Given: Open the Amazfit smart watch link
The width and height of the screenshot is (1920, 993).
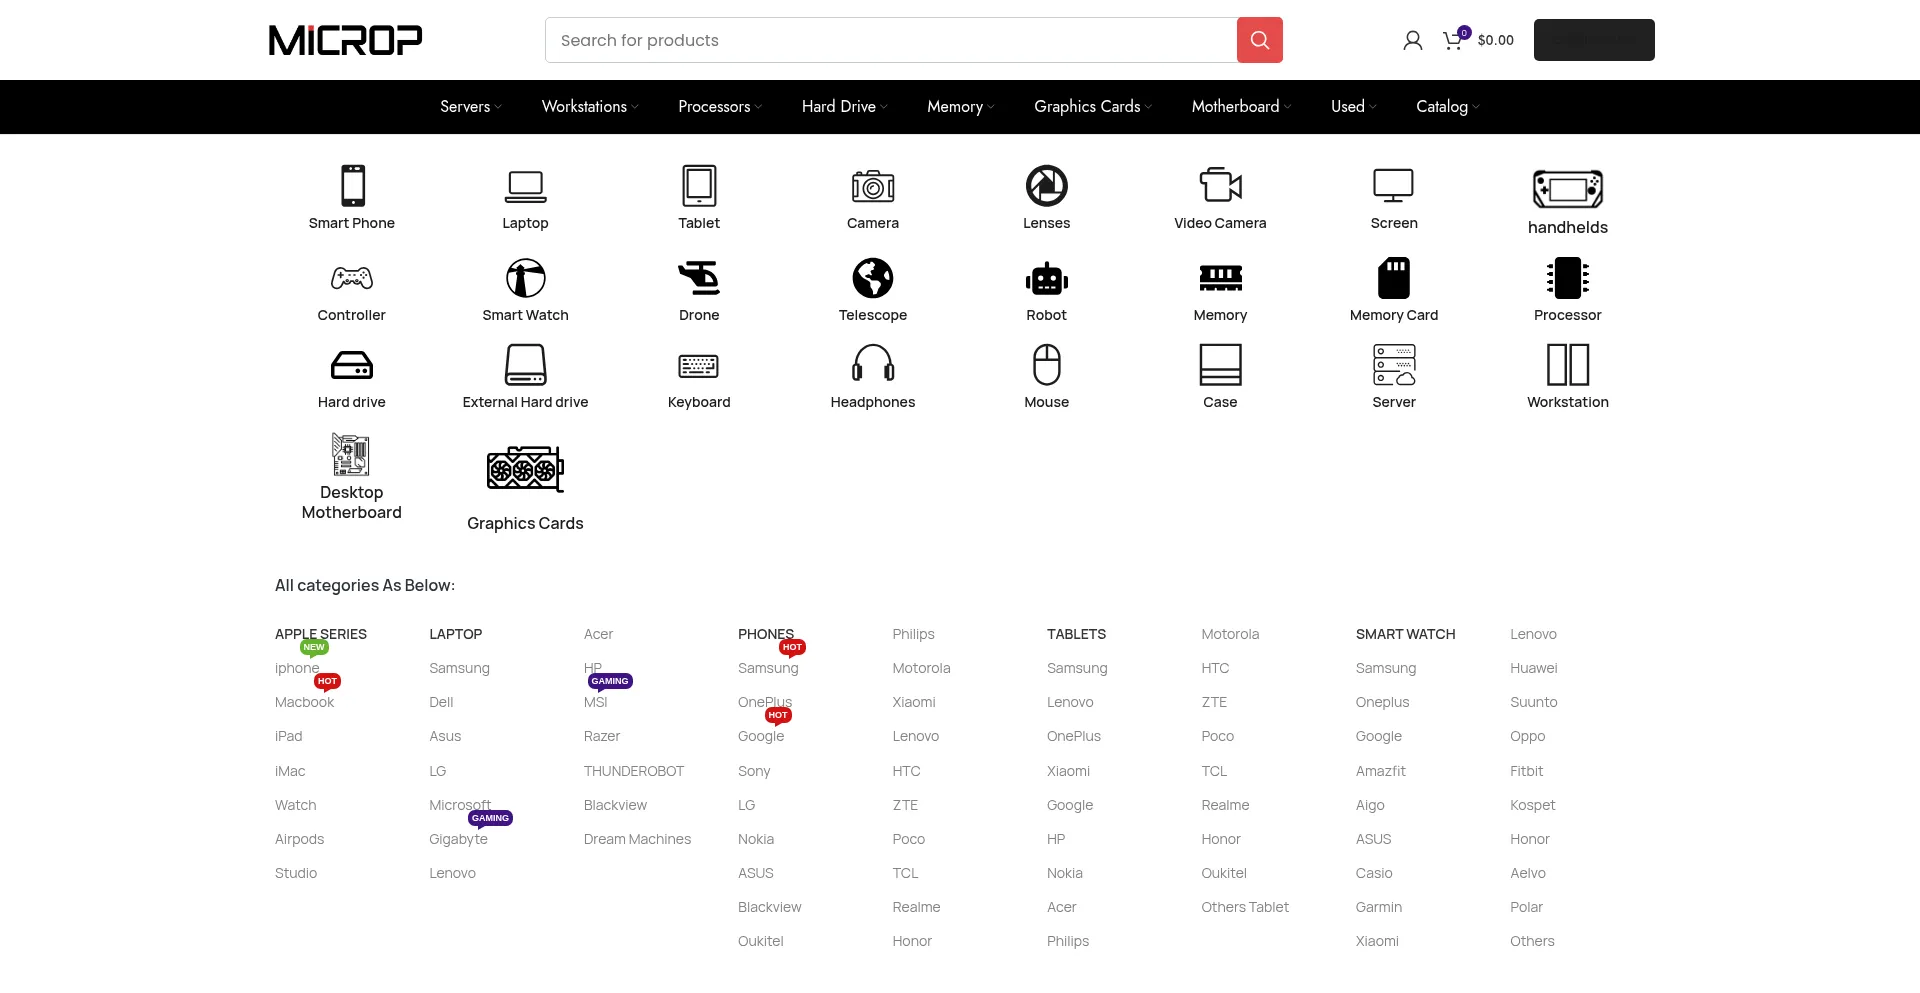Looking at the screenshot, I should tap(1381, 771).
